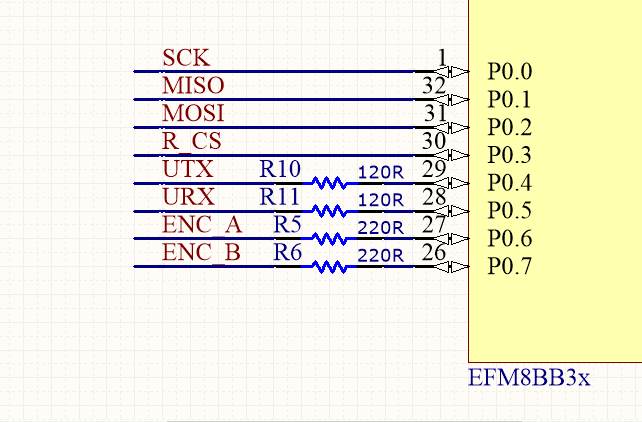Click the pin arrow at P0.1
Viewport: 642px width, 422px height.
[x=458, y=99]
